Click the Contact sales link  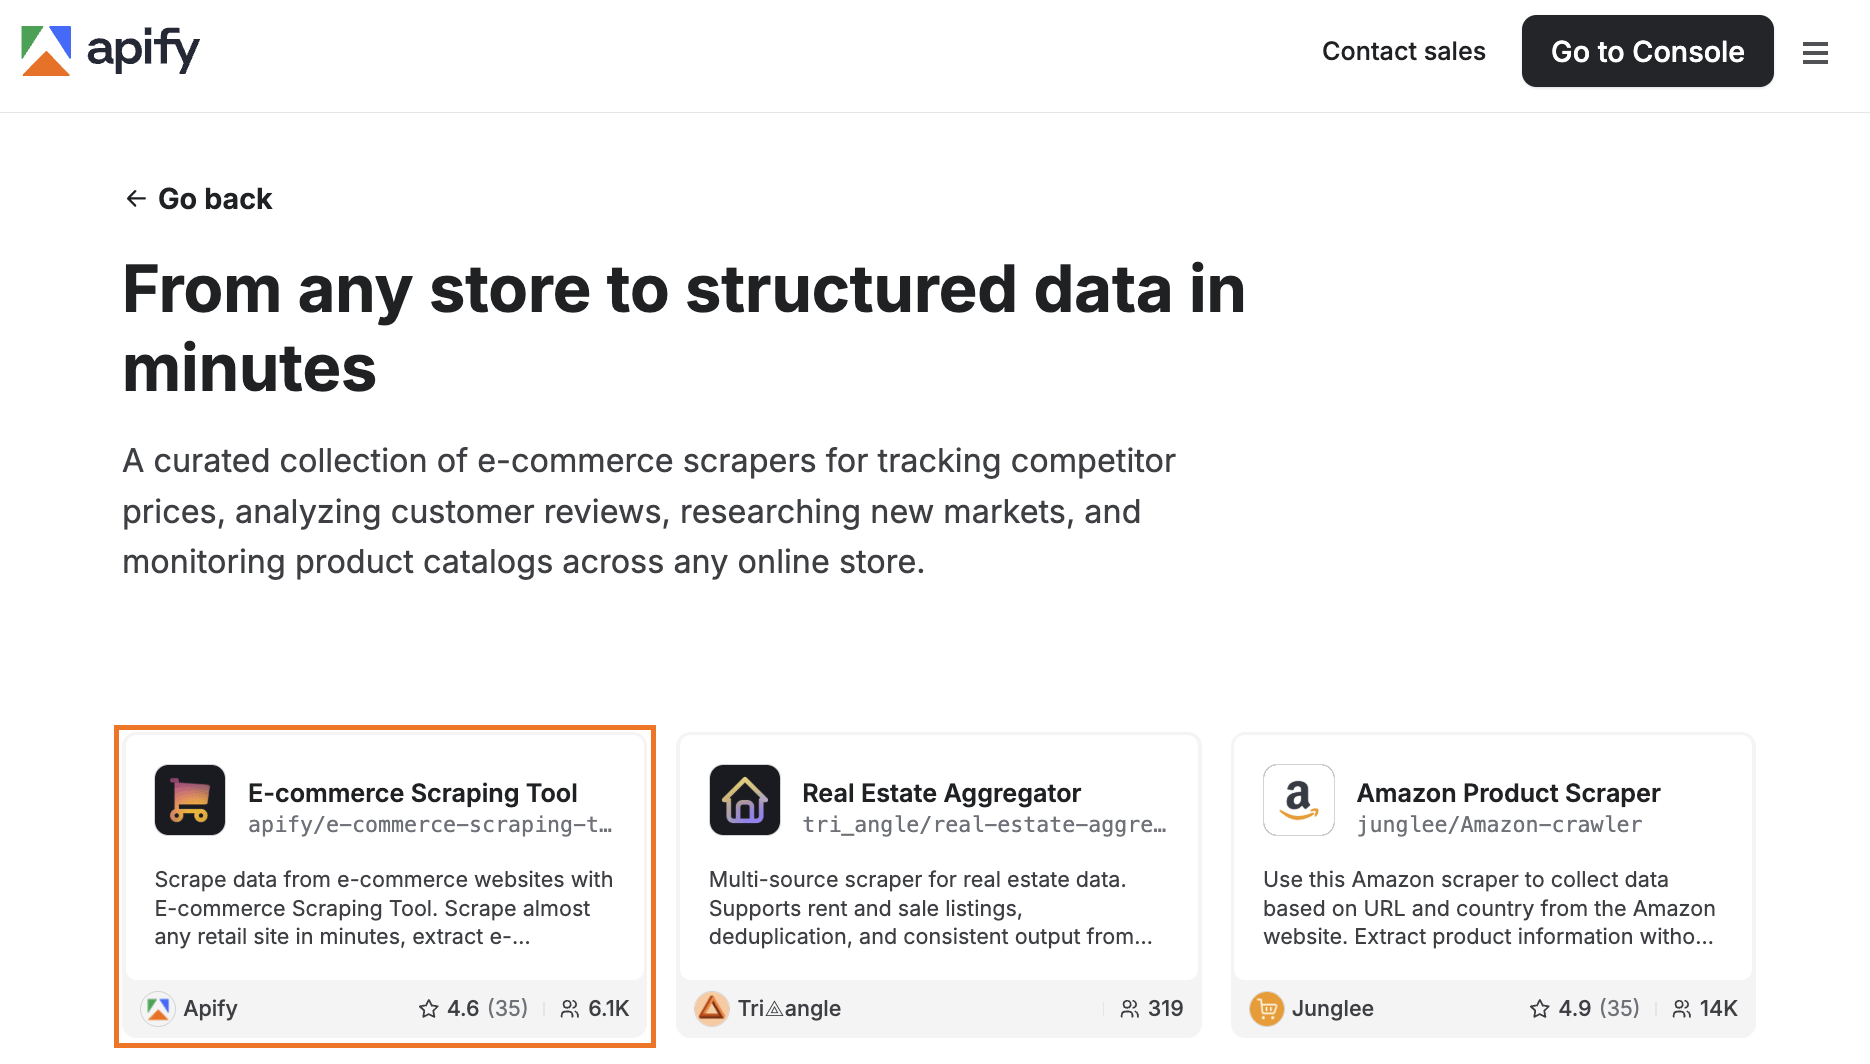pyautogui.click(x=1404, y=51)
